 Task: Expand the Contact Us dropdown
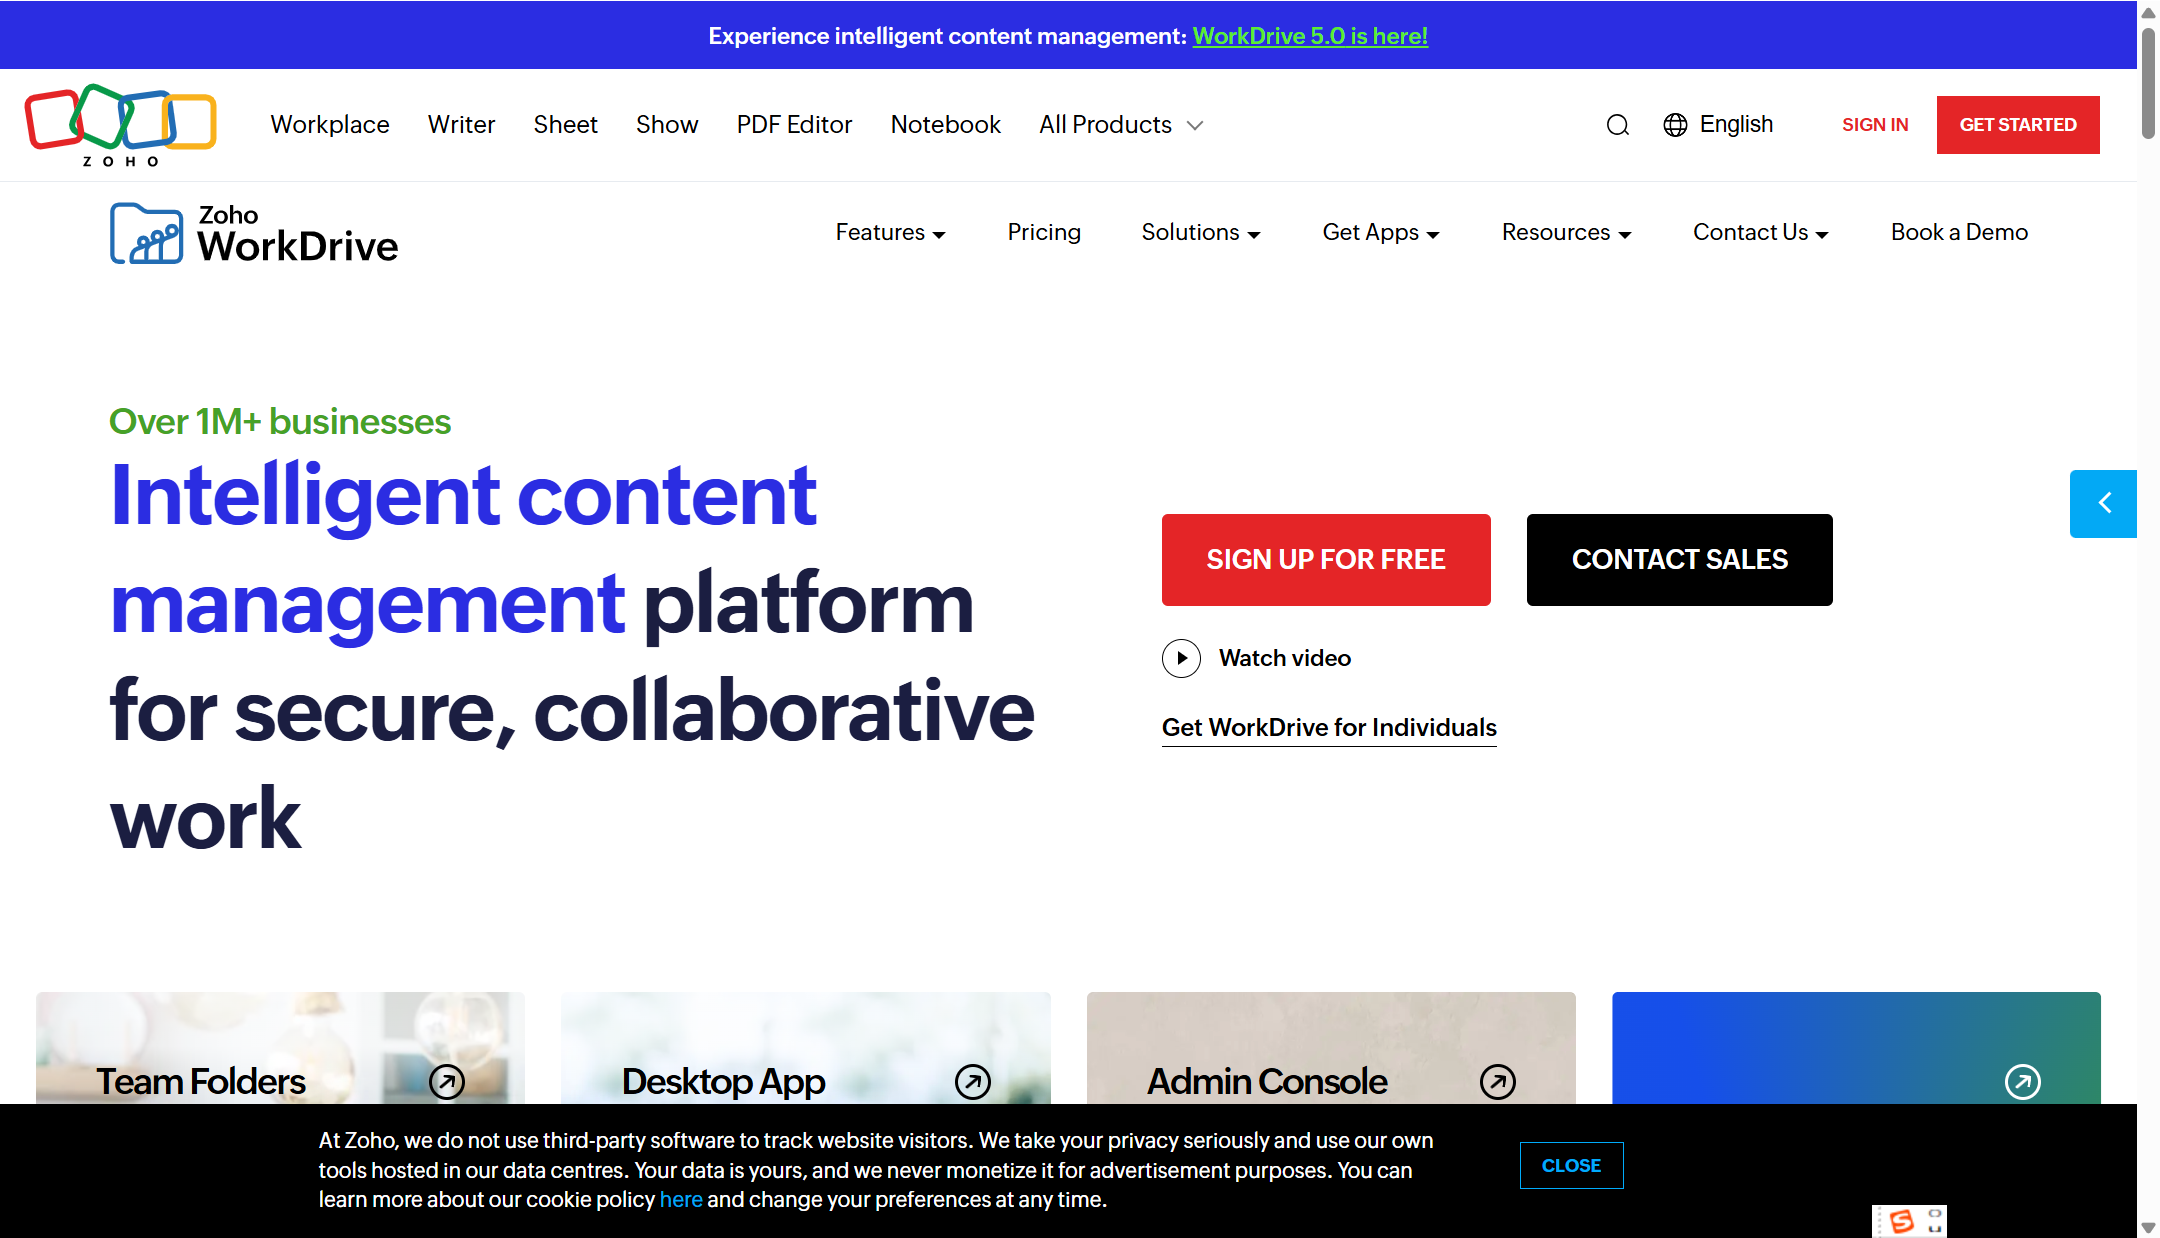point(1760,232)
